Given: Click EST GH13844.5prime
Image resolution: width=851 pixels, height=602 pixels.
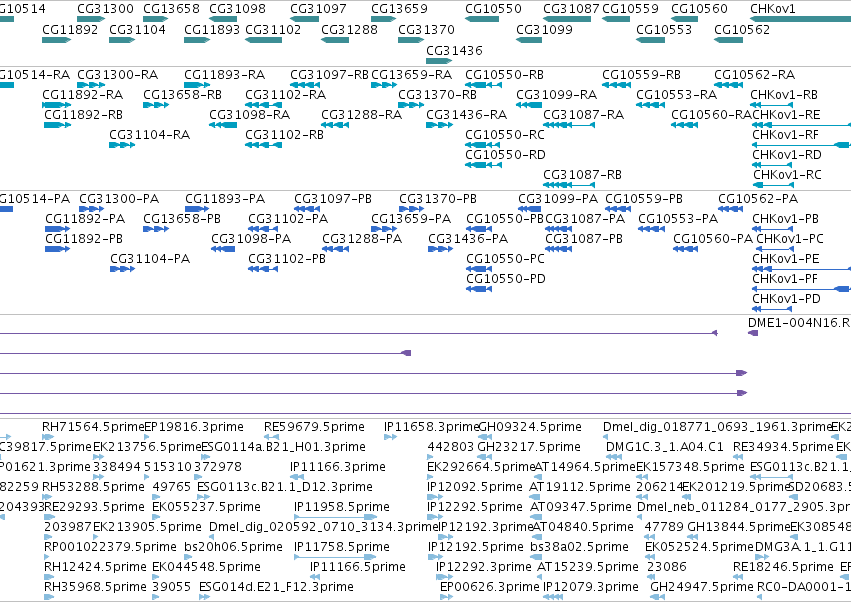Looking at the screenshot, I should (x=739, y=527).
